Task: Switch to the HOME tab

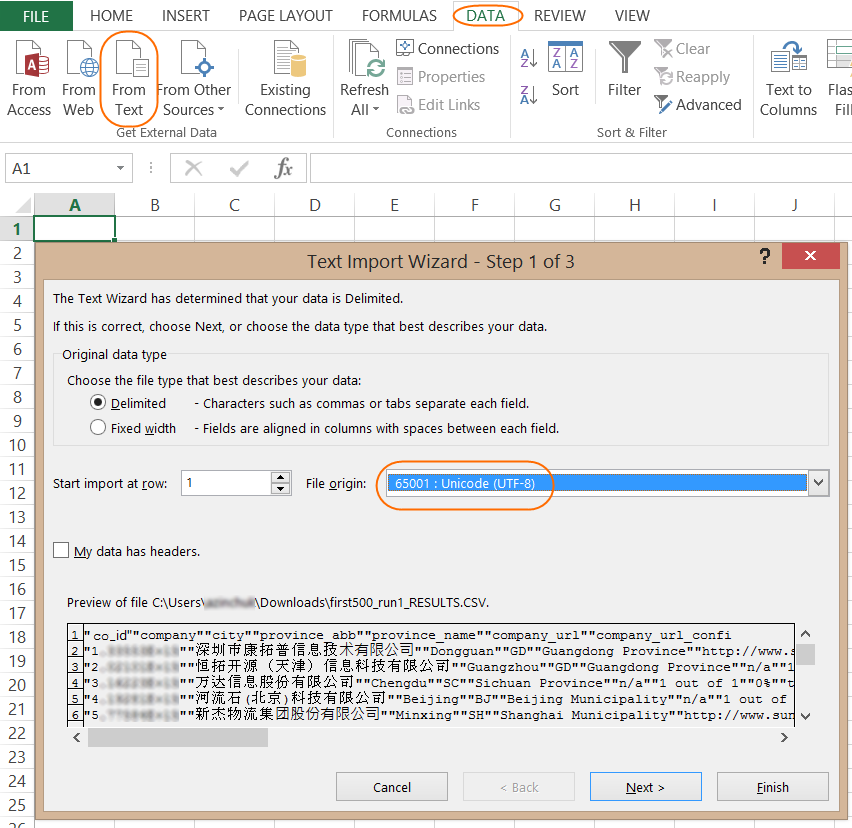Action: (111, 16)
